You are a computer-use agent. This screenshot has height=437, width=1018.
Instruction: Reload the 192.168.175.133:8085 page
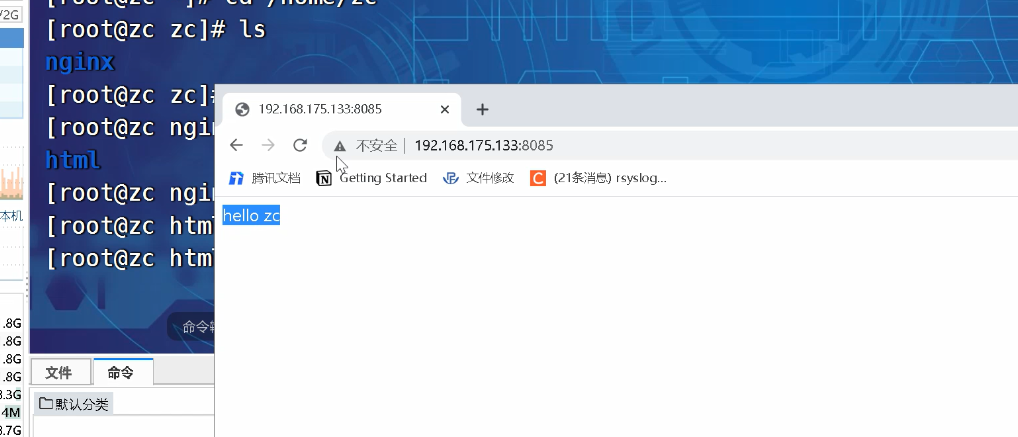(x=299, y=145)
